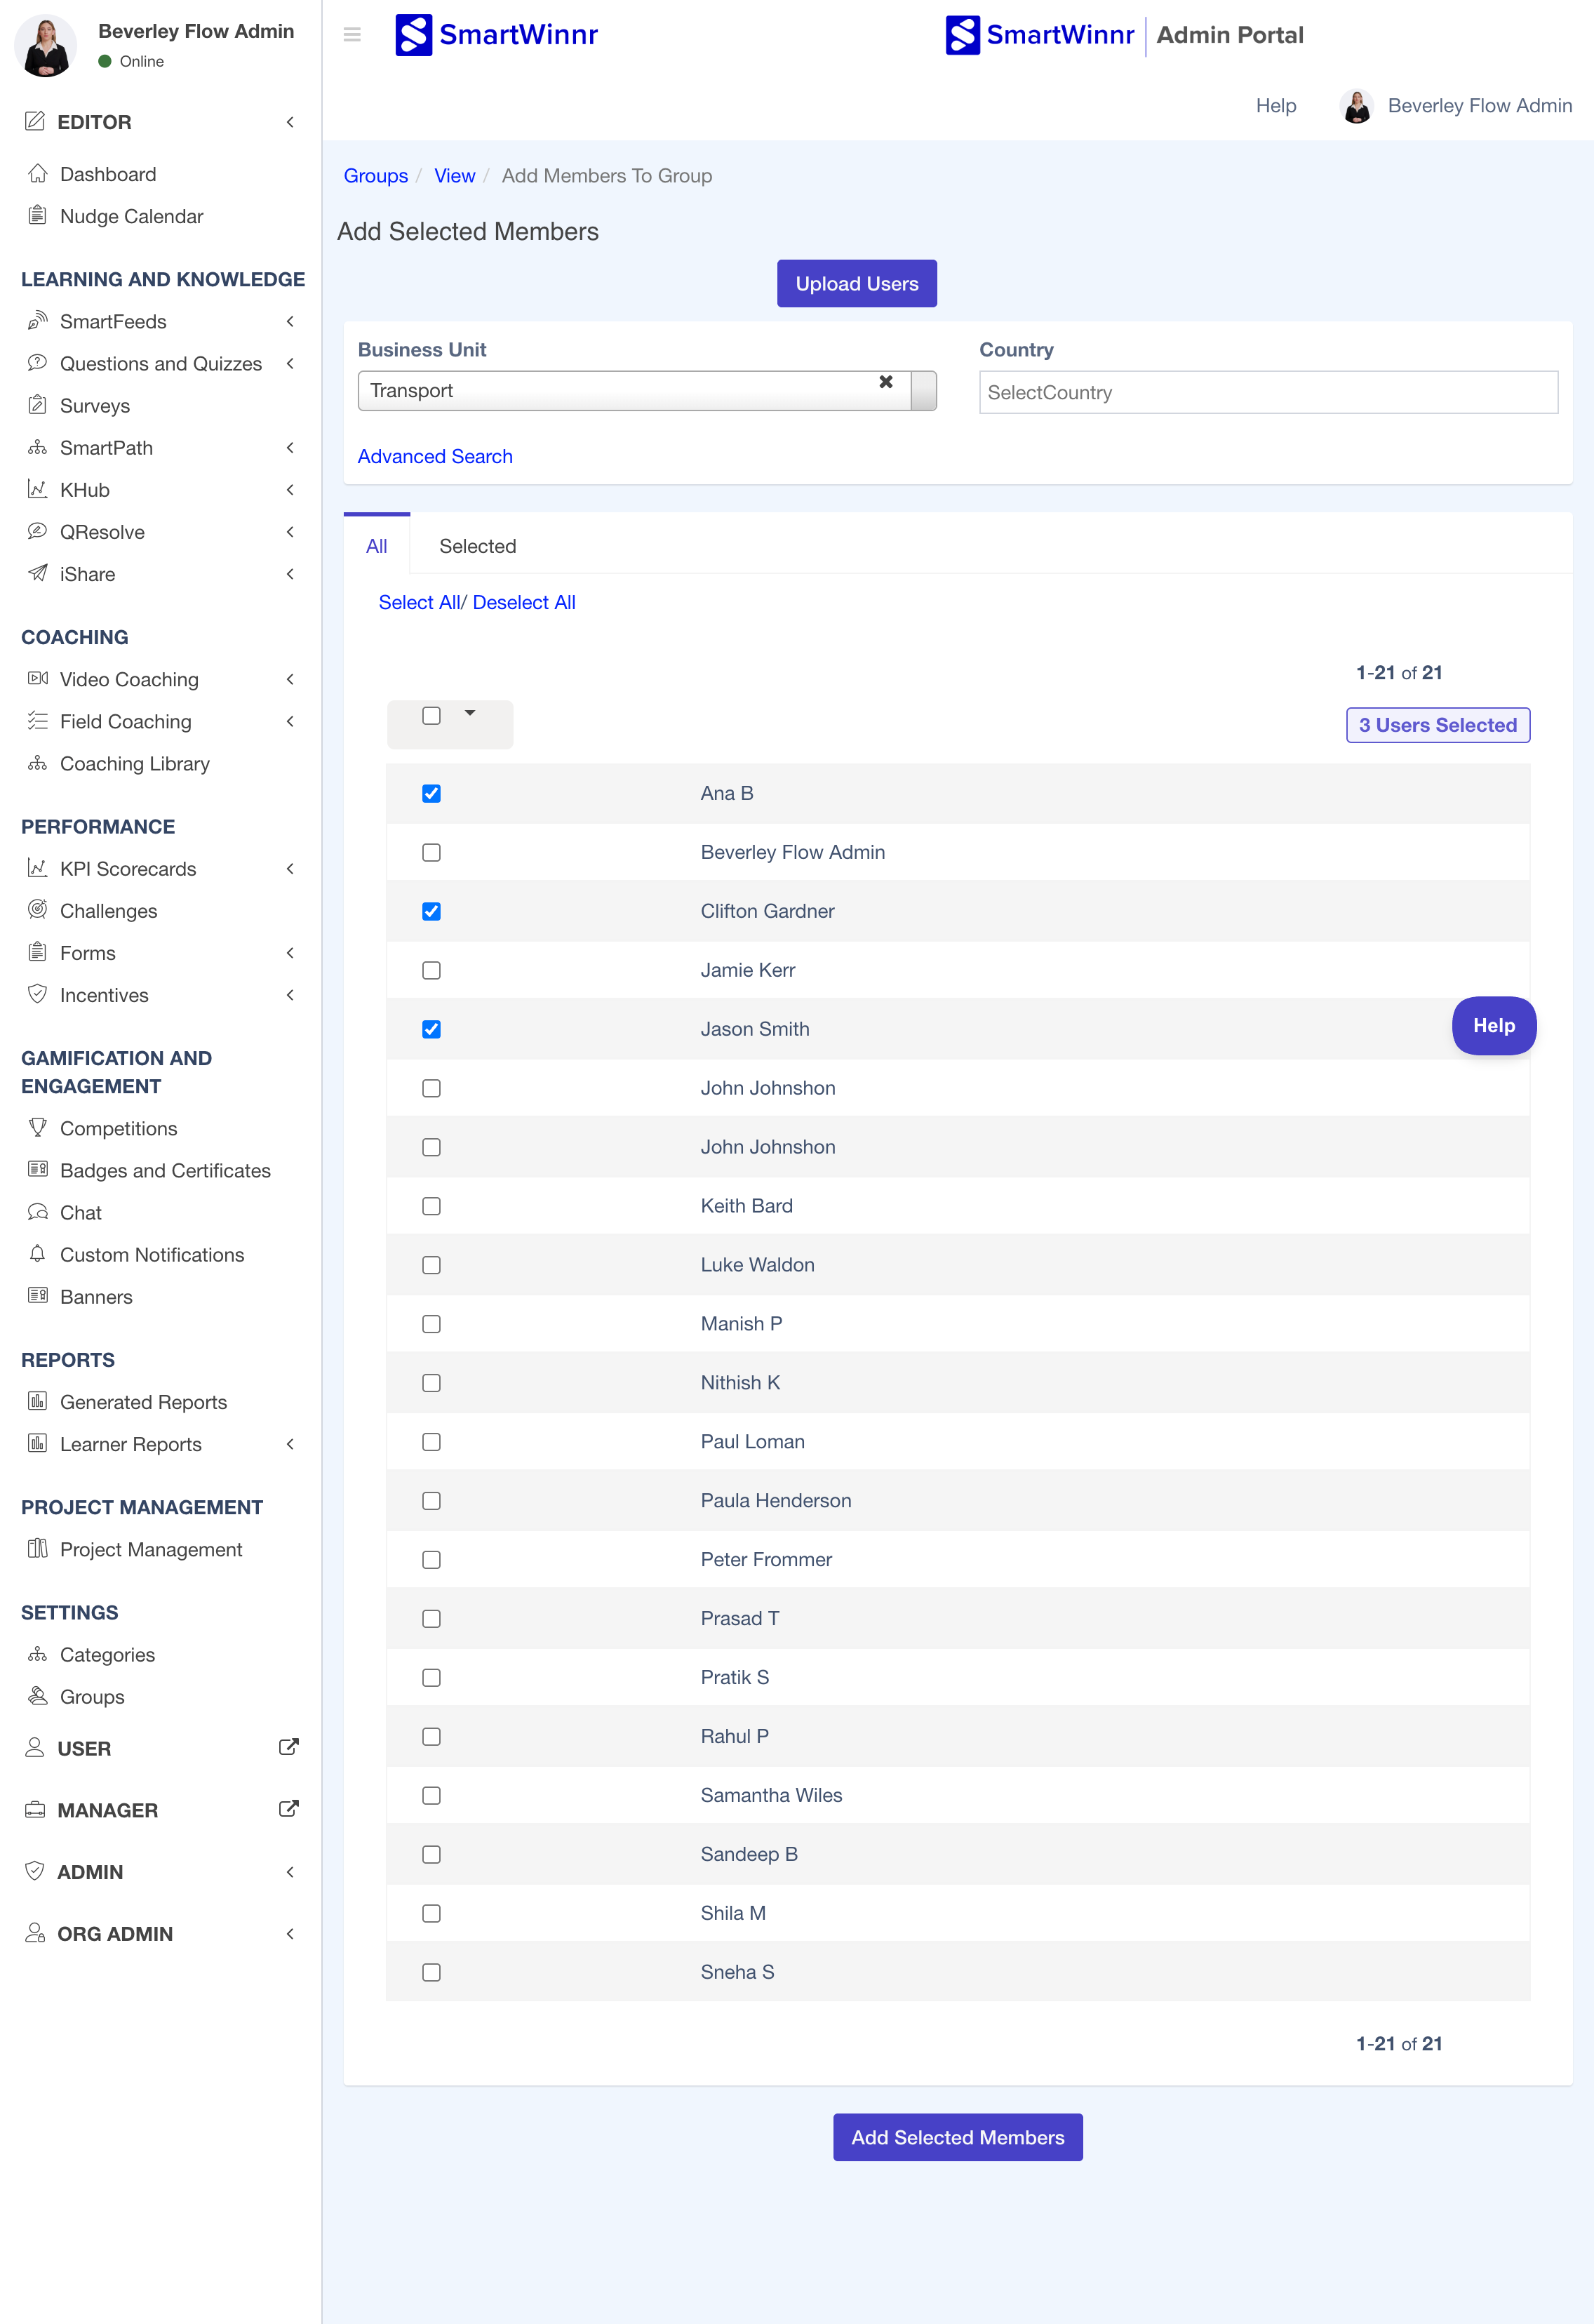The image size is (1594, 2324).
Task: Click the Nudge Calendar sidebar icon
Action: click(x=37, y=215)
